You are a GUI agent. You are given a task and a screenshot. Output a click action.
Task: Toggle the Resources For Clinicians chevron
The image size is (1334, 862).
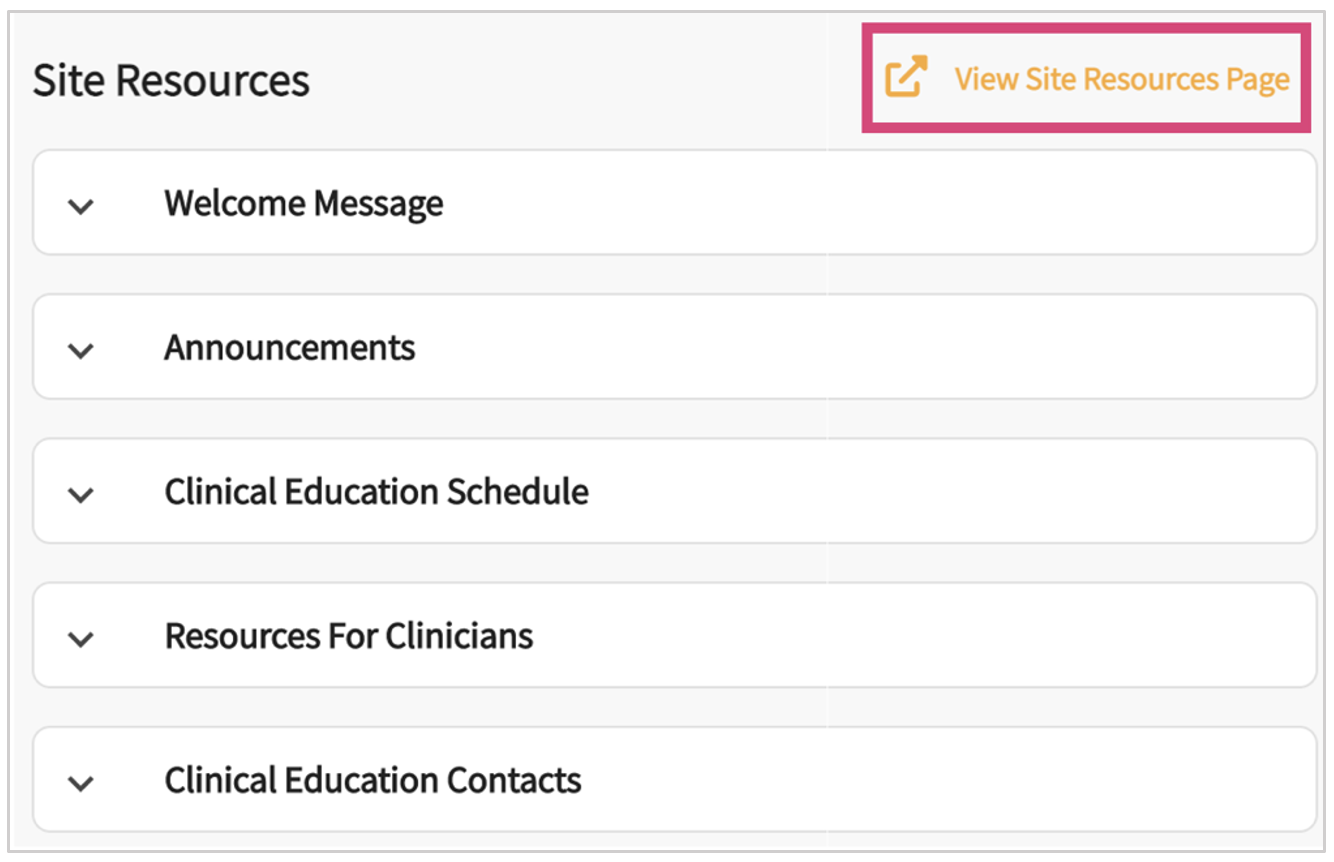[x=81, y=638]
